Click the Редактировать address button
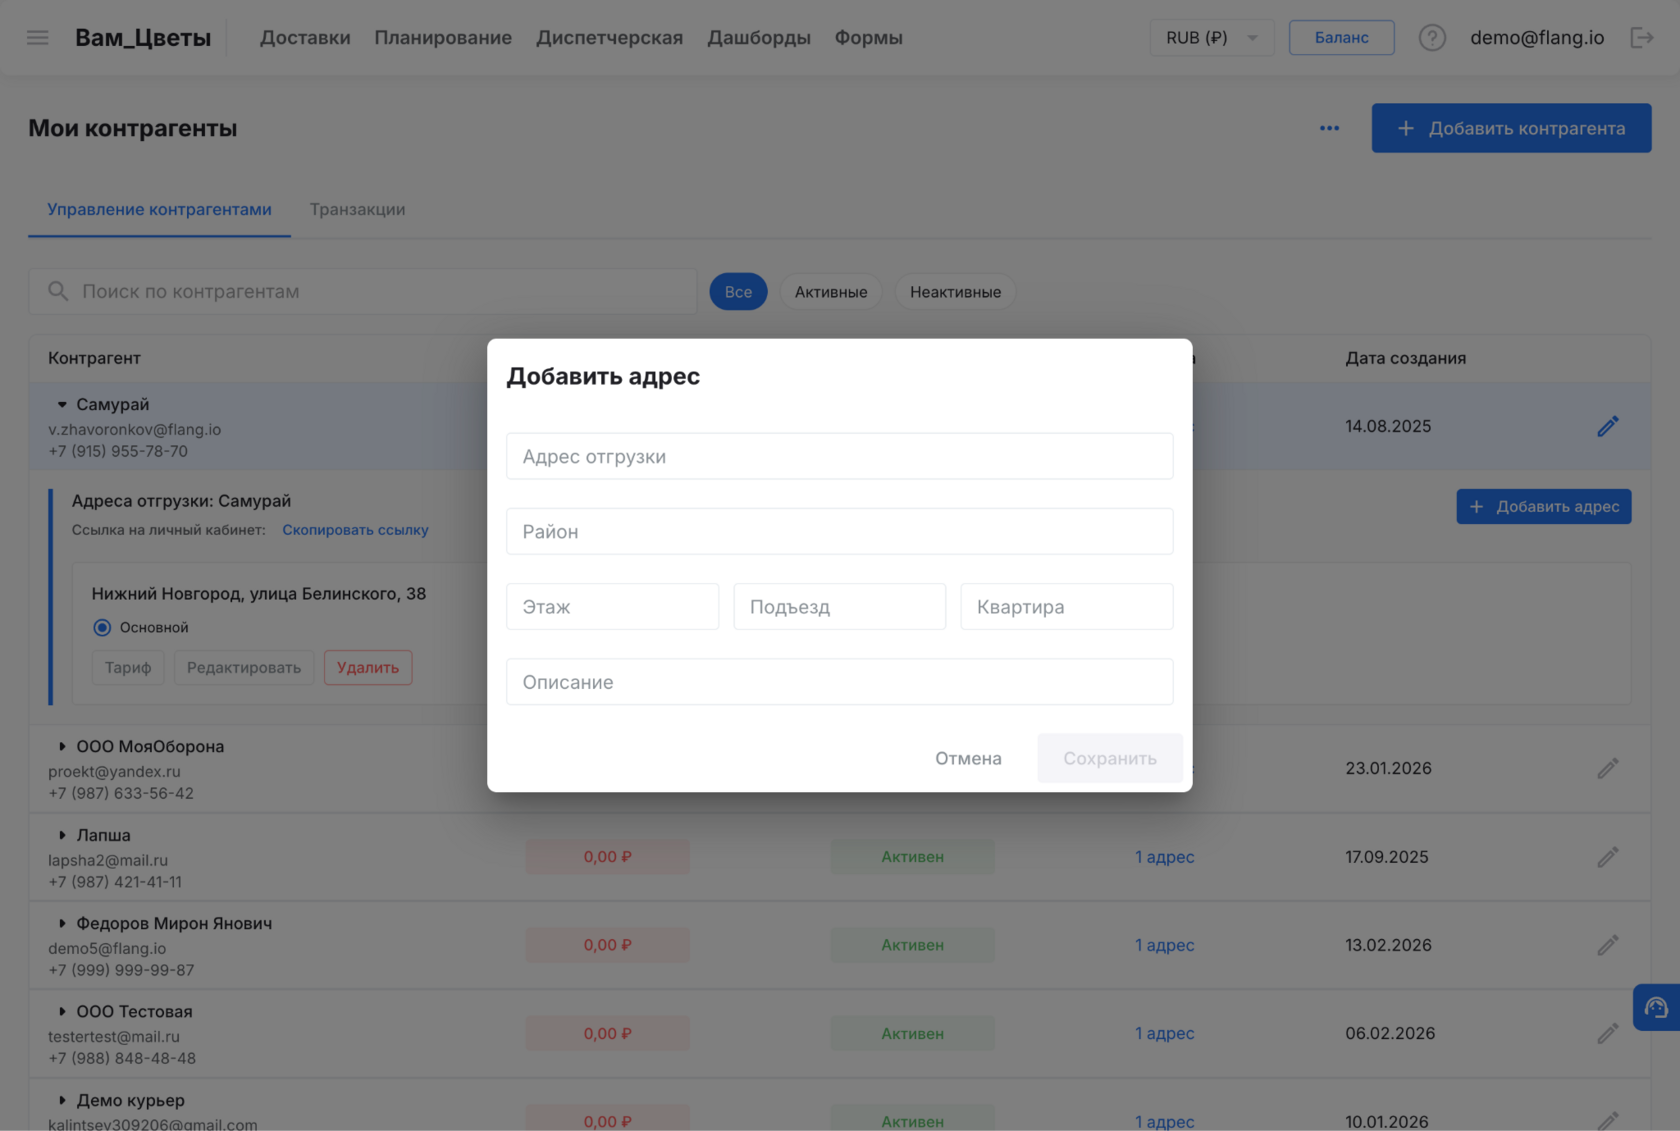Image resolution: width=1680 pixels, height=1131 pixels. pos(244,667)
